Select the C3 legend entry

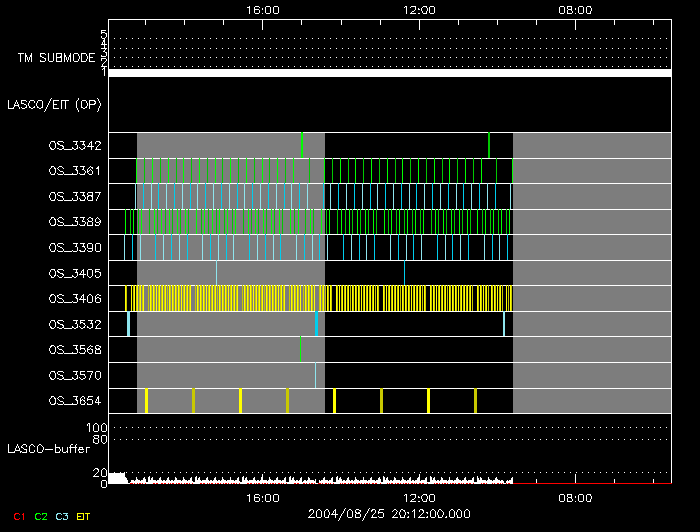click(62, 517)
